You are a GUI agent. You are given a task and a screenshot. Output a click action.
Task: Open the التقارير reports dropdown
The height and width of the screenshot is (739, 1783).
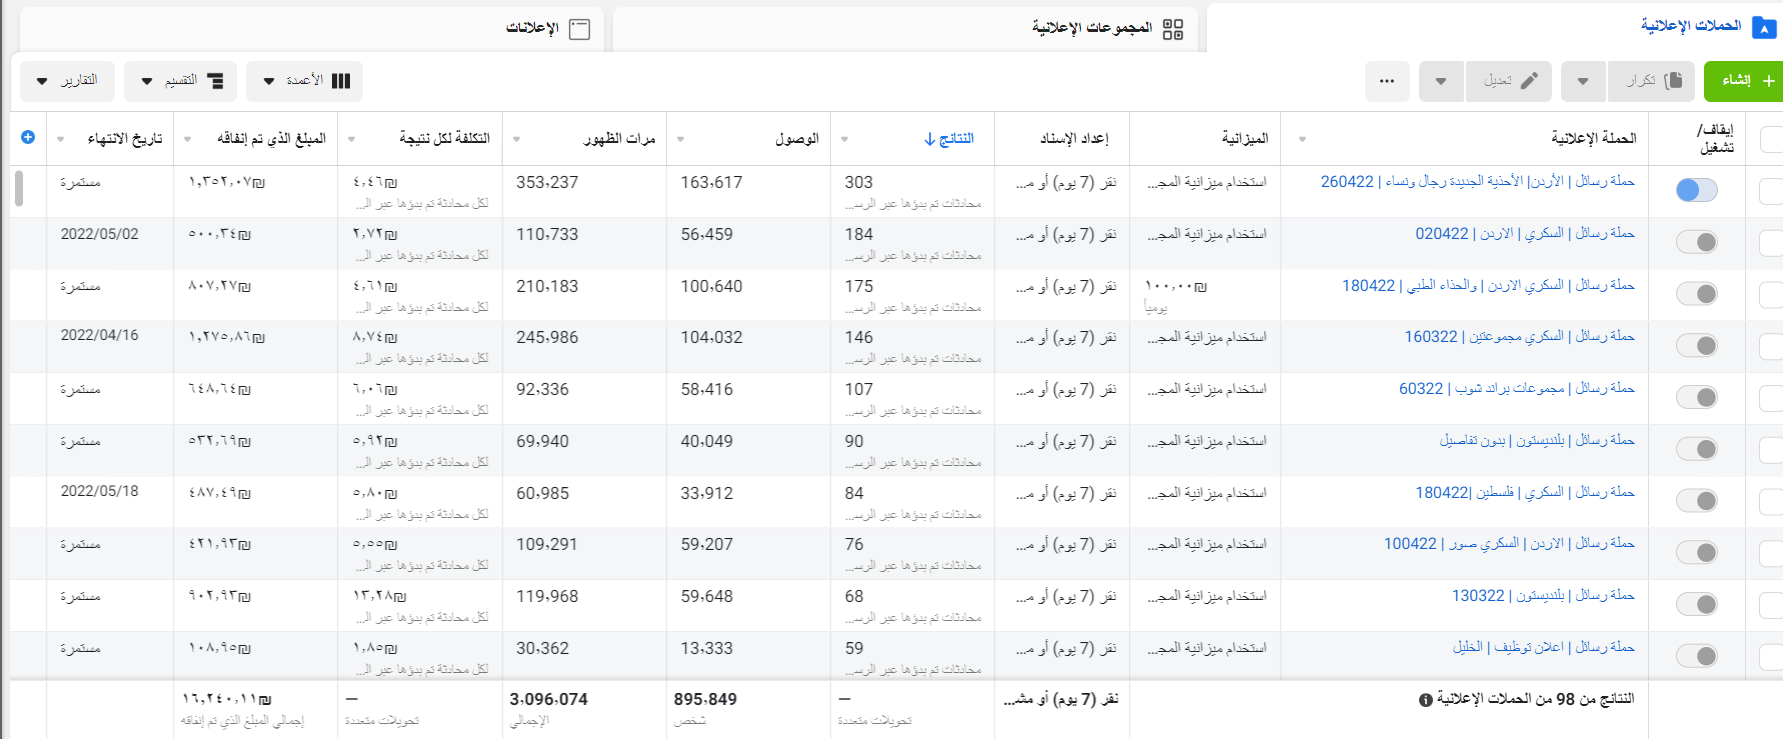click(68, 81)
